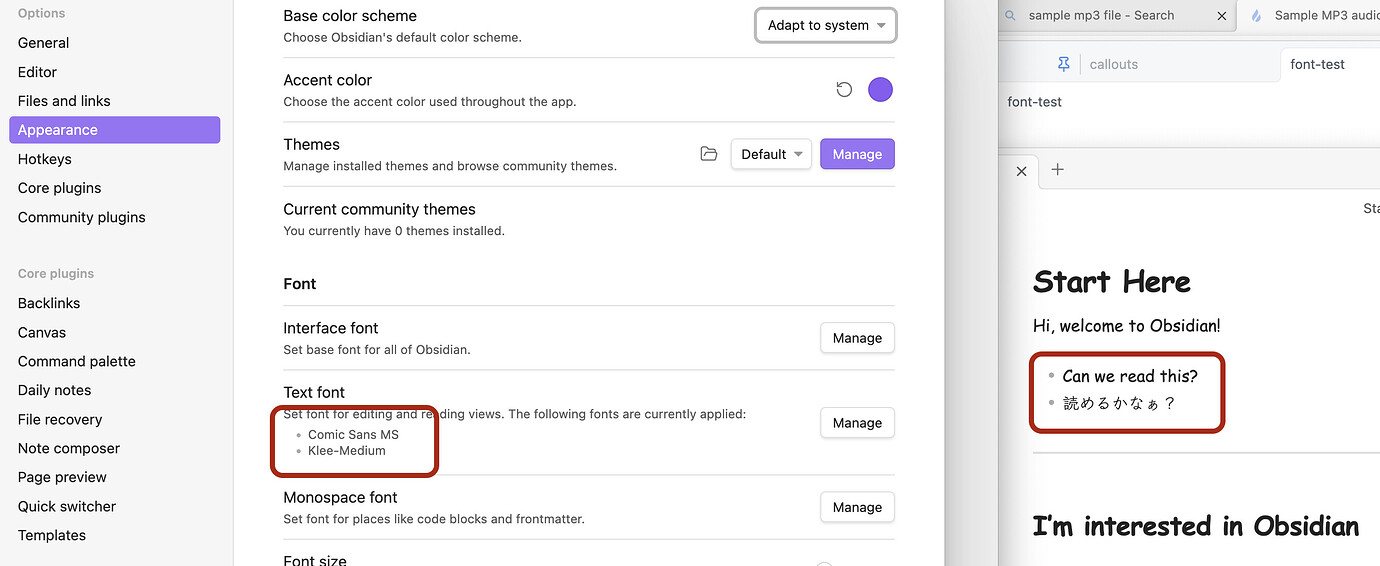
Task: Open Templates plugin settings
Action: [x=114, y=535]
